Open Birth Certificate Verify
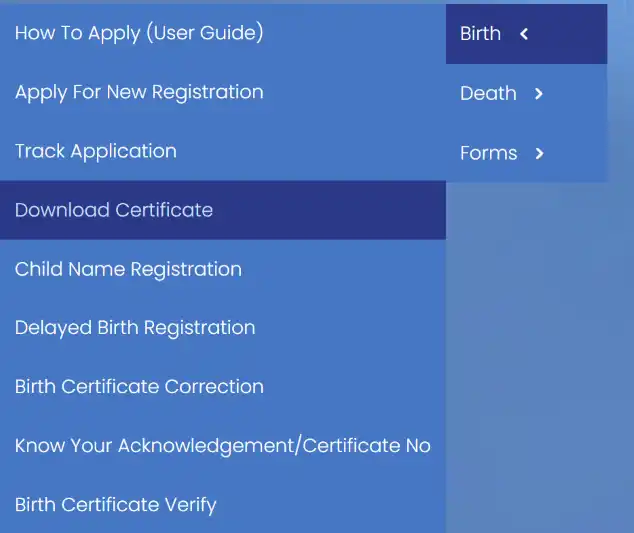Screen dimensions: 634x533 [223, 505]
